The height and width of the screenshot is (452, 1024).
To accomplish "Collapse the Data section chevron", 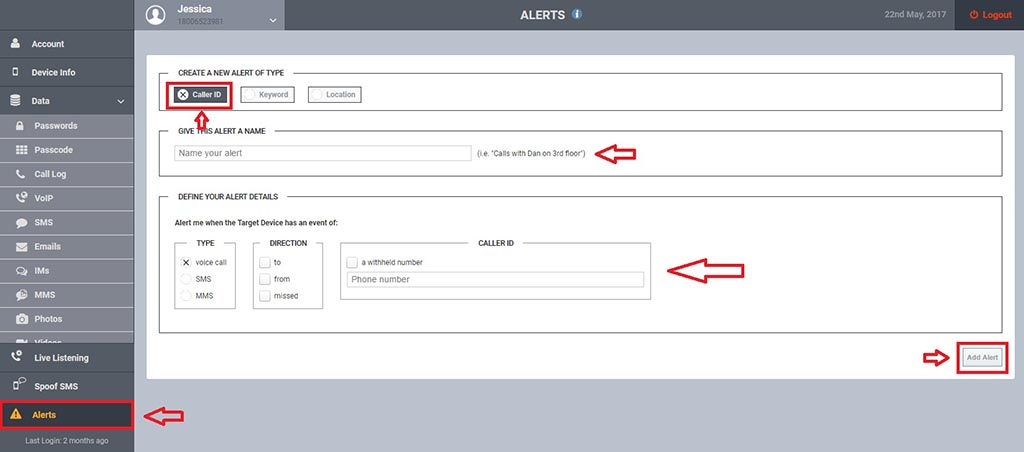I will click(x=121, y=101).
